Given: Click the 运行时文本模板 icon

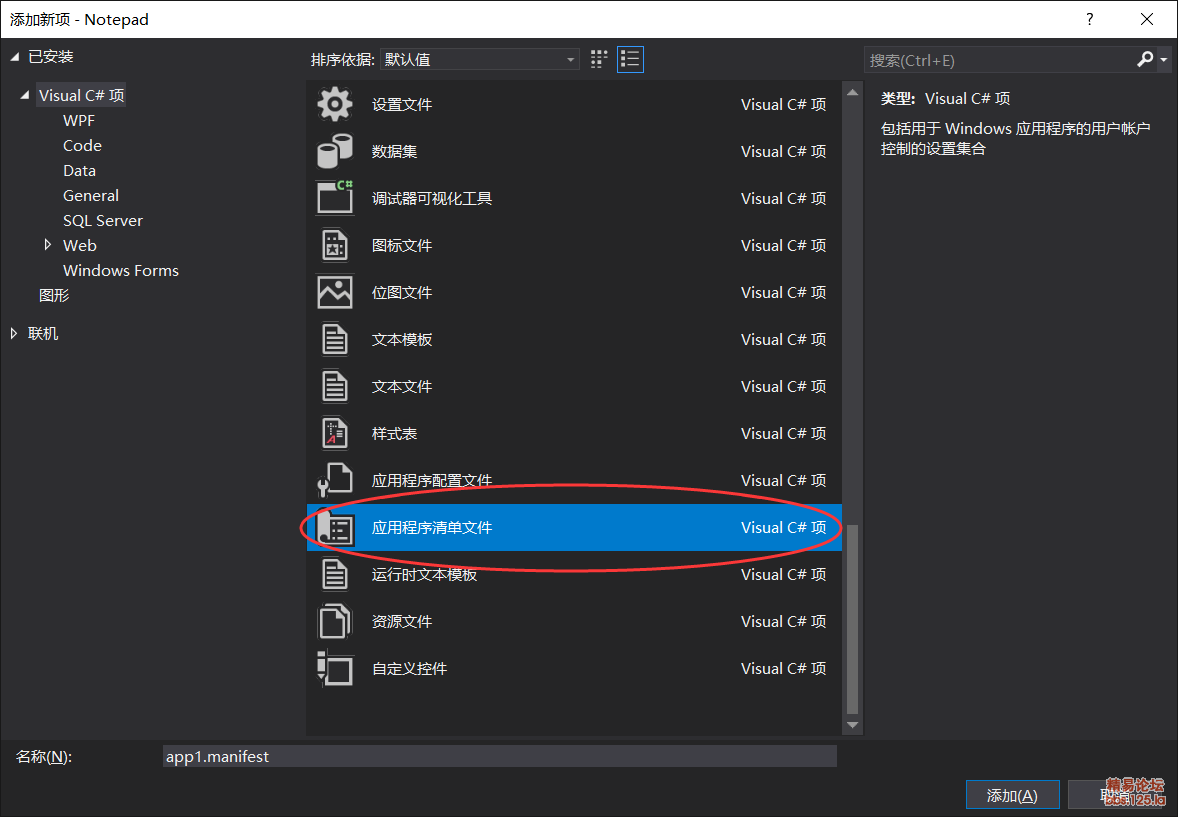Looking at the screenshot, I should pos(334,574).
